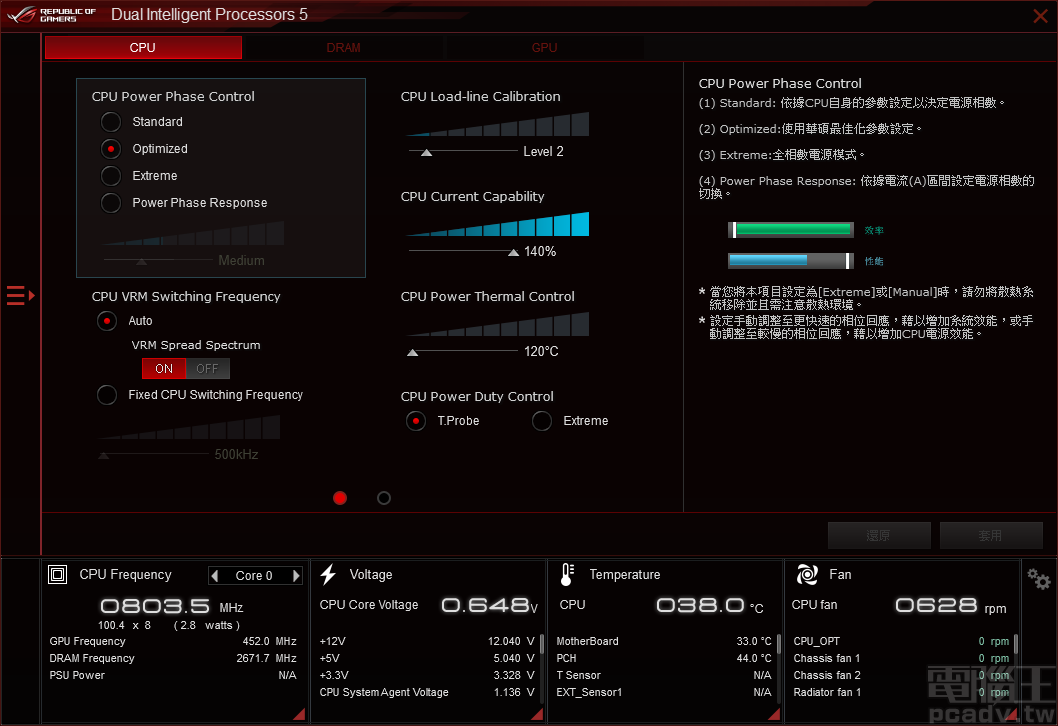Click the PCH temperature row
Viewport: 1058px width, 726px height.
coord(664,659)
